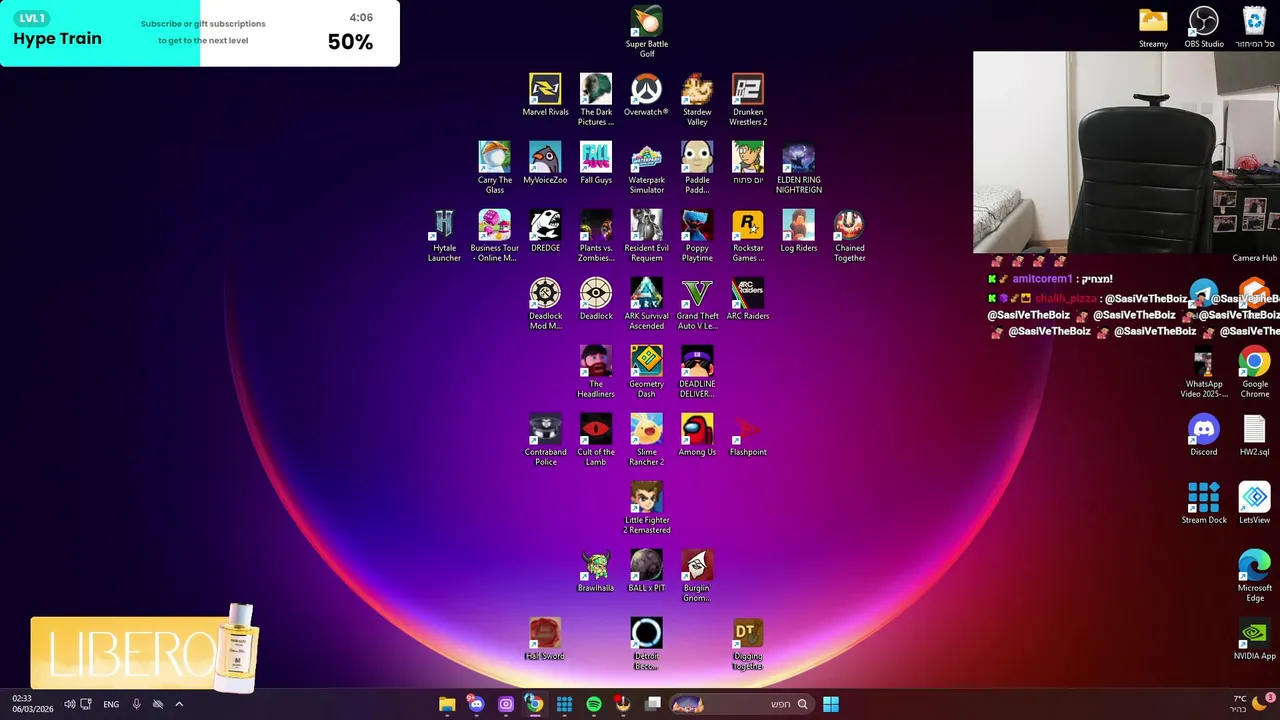The image size is (1280, 720).
Task: Open File Explorer from the taskbar
Action: pos(447,704)
